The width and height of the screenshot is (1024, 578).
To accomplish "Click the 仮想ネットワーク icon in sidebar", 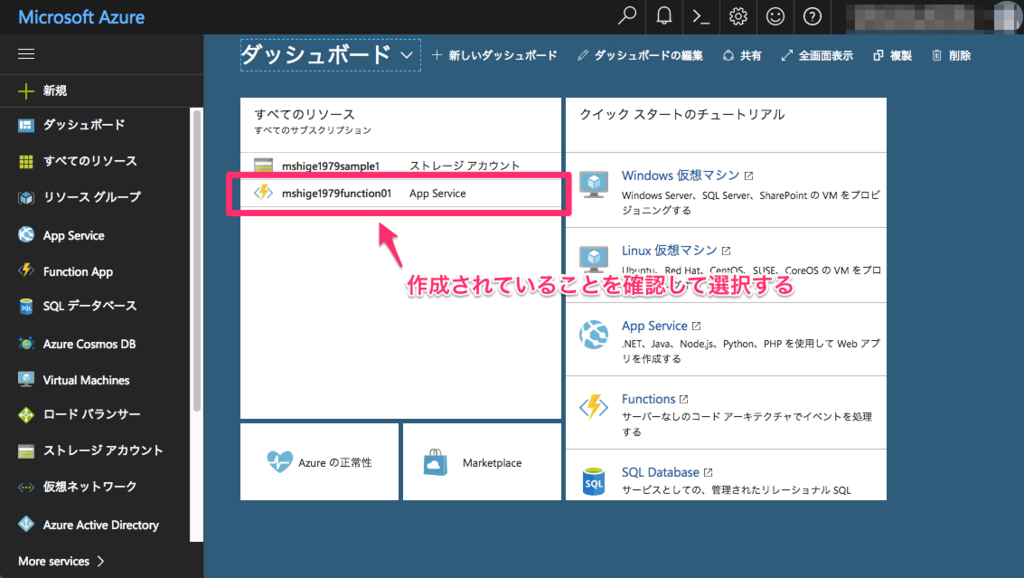I will tap(26, 487).
